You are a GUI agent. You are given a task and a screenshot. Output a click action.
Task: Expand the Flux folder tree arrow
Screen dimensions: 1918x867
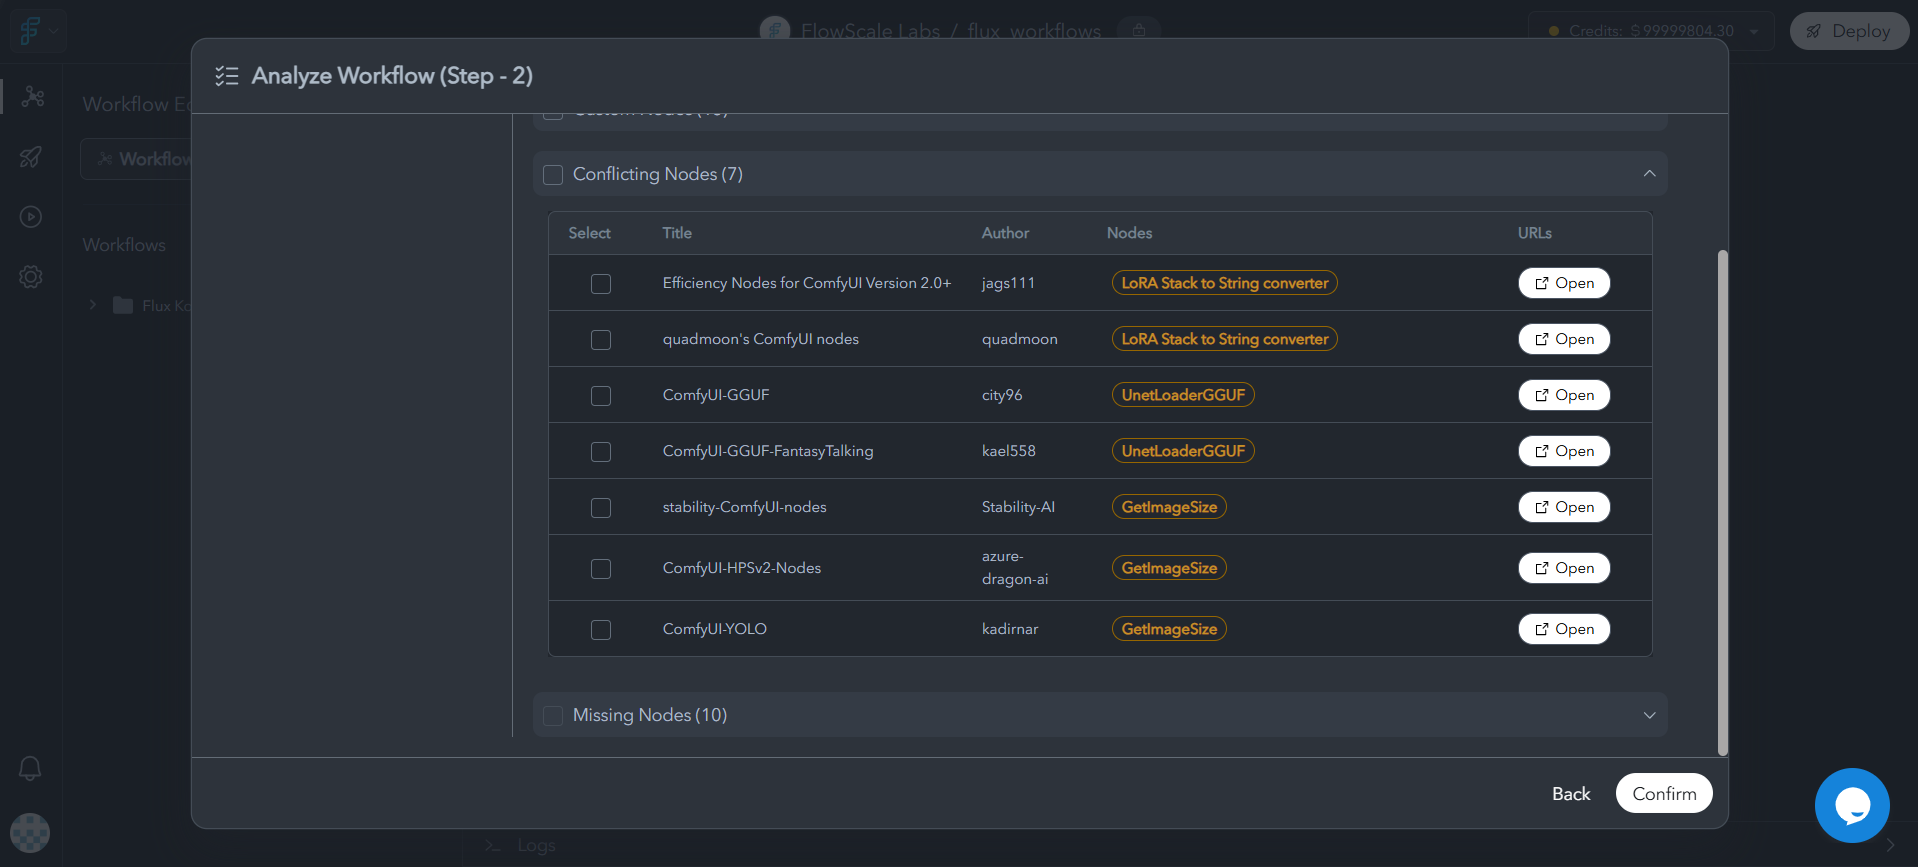point(92,305)
